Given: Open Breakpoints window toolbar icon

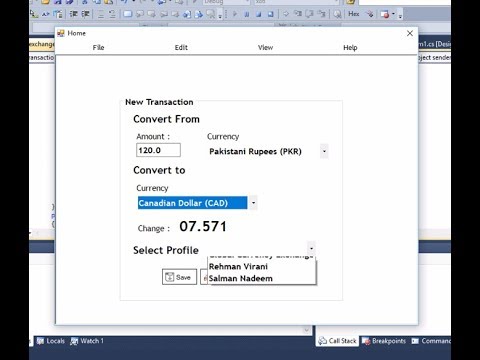Looking at the screenshot, I should [385, 14].
